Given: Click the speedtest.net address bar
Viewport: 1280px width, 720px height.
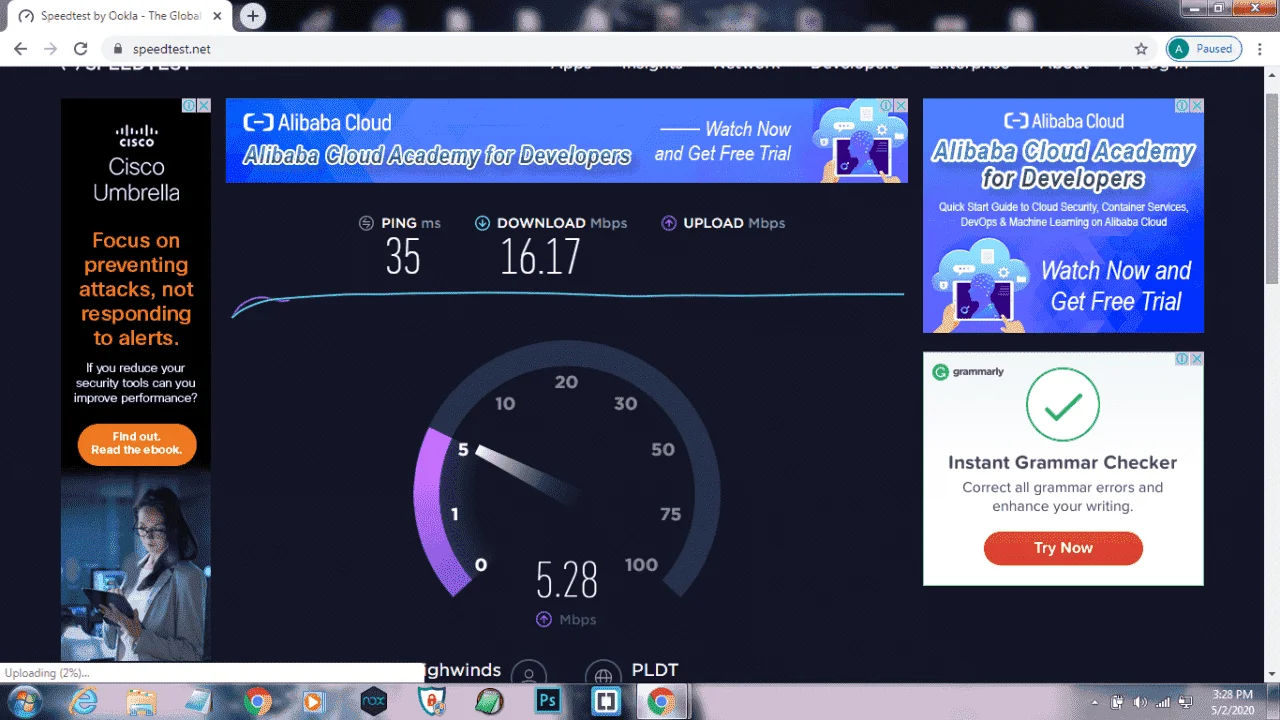Looking at the screenshot, I should 630,48.
